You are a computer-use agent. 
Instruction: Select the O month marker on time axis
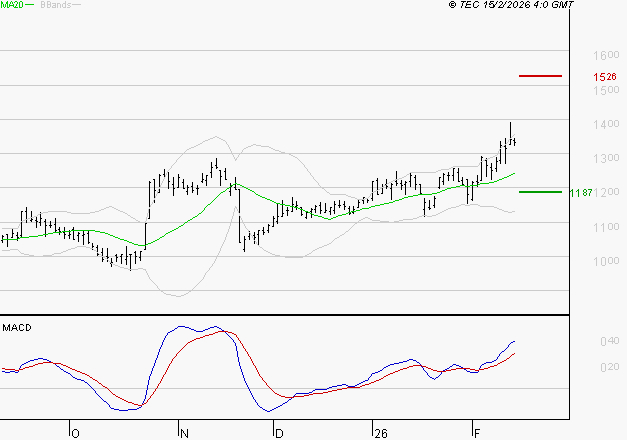[x=74, y=433]
